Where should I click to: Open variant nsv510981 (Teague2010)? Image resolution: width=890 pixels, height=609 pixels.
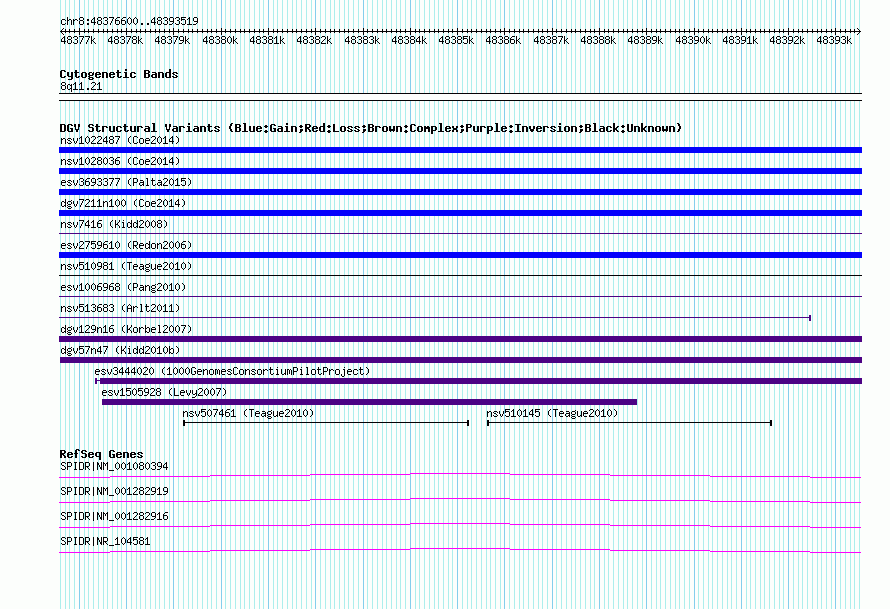[x=126, y=266]
